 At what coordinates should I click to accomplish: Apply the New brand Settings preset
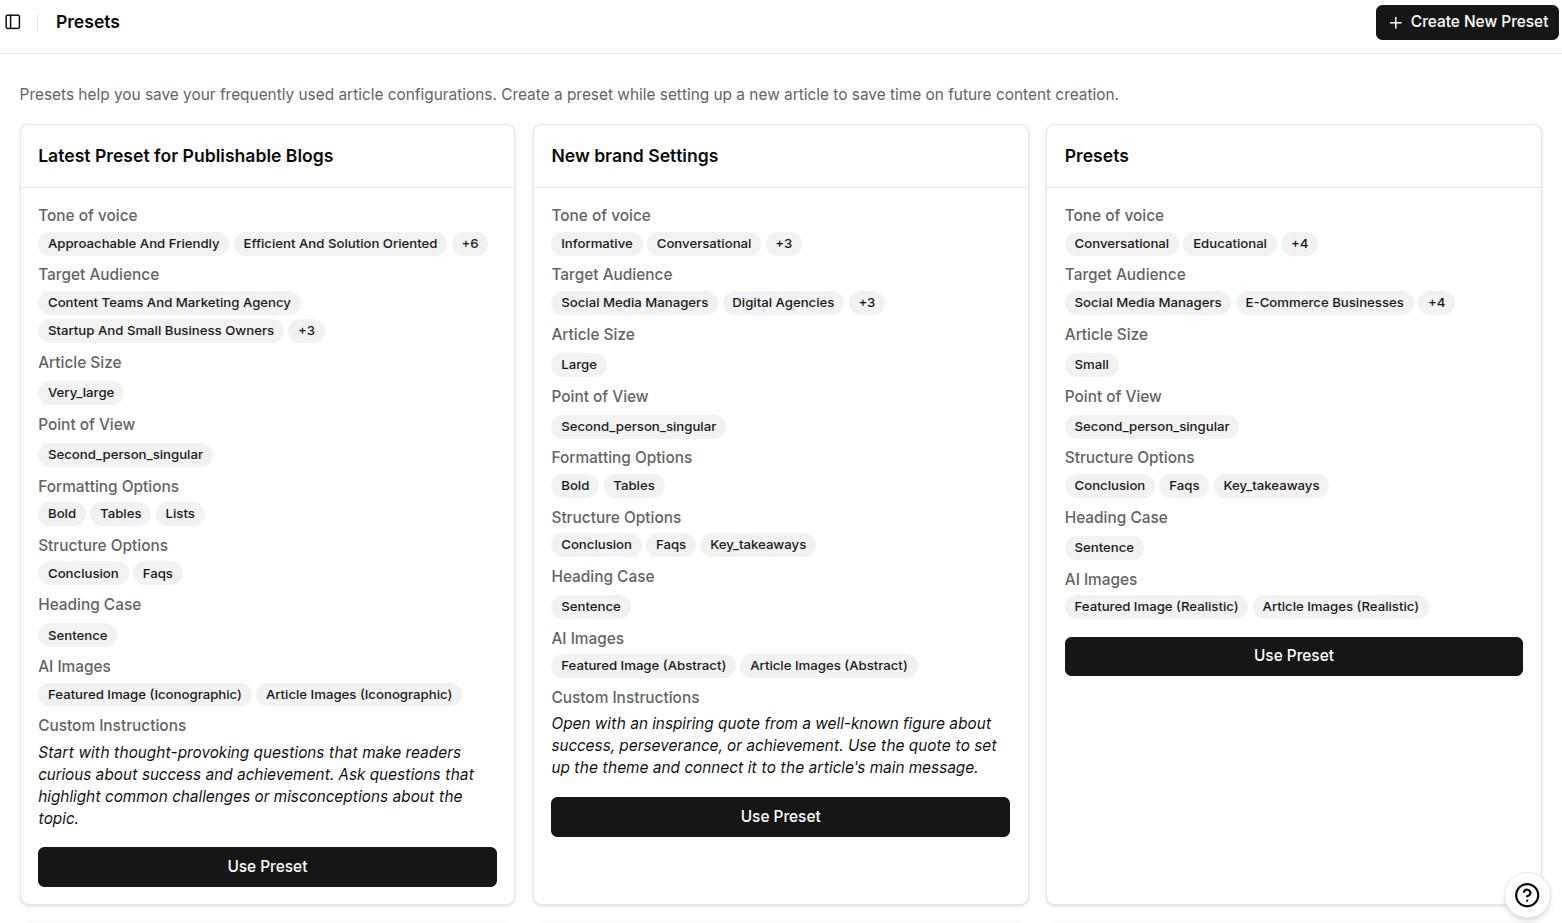780,816
